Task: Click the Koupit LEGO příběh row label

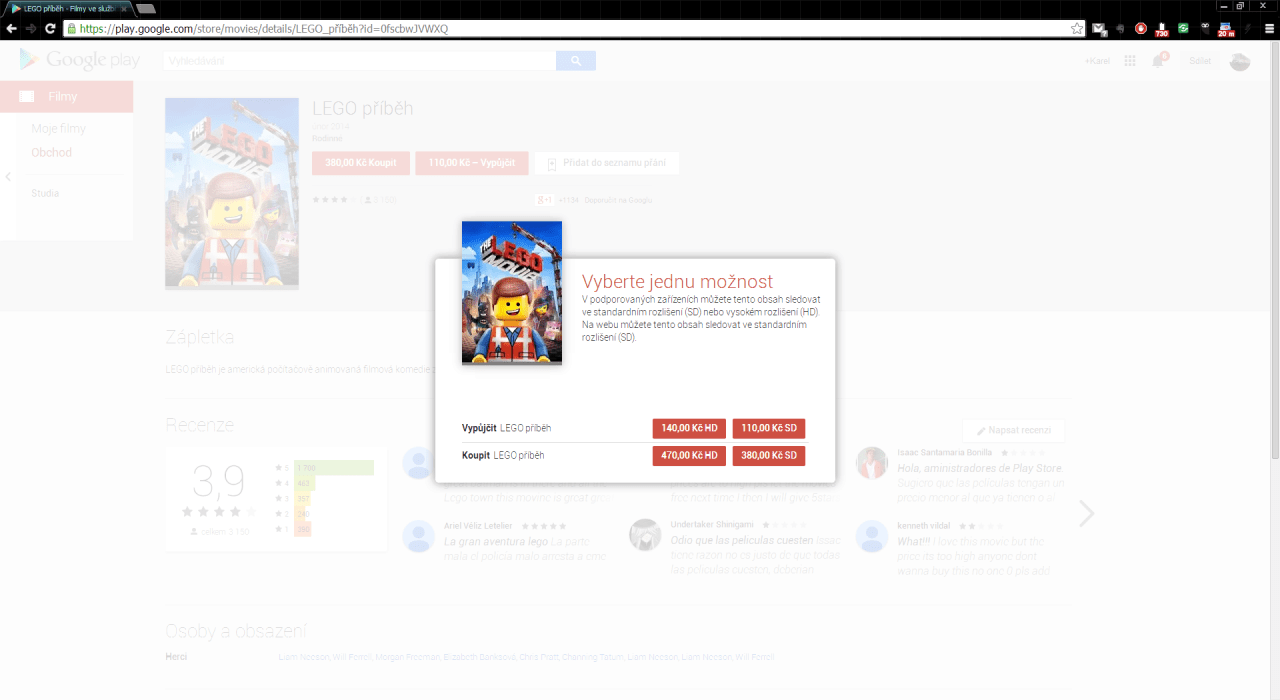Action: [503, 455]
